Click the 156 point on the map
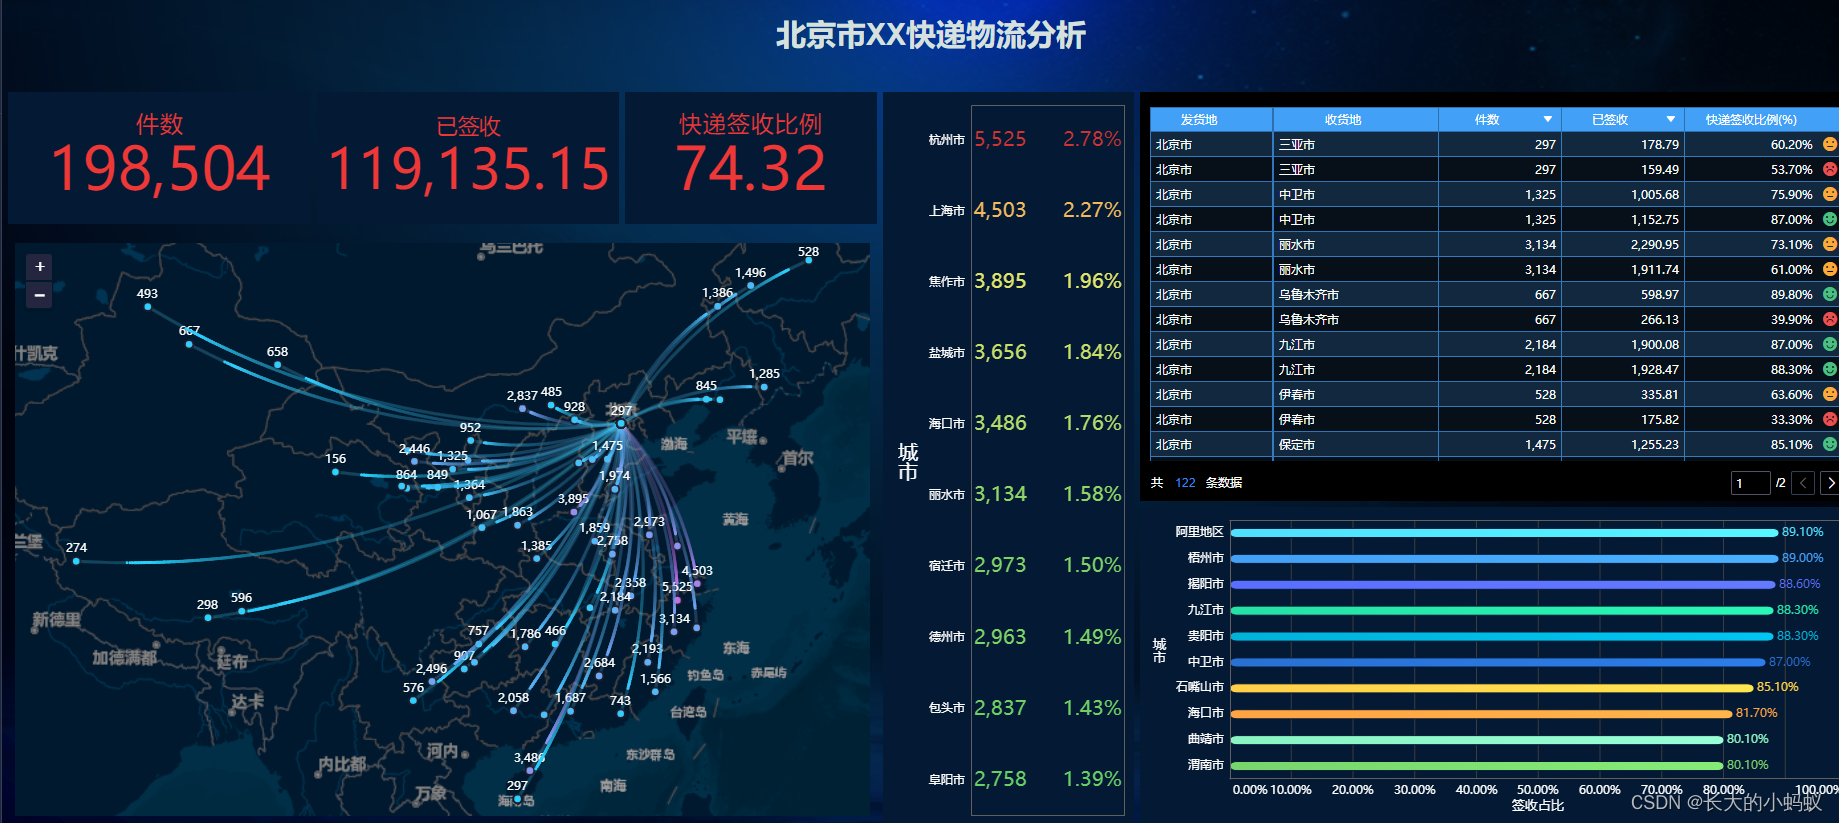This screenshot has width=1839, height=823. click(335, 472)
